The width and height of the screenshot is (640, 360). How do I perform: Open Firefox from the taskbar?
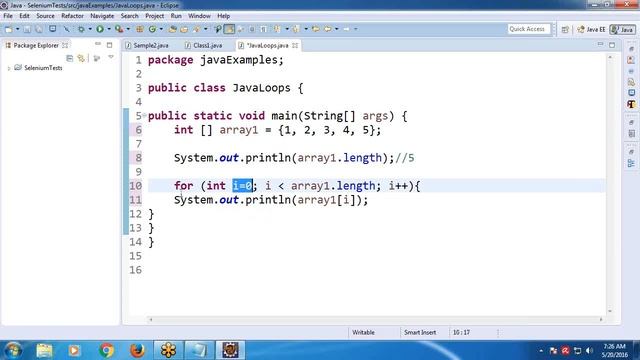pos(137,350)
